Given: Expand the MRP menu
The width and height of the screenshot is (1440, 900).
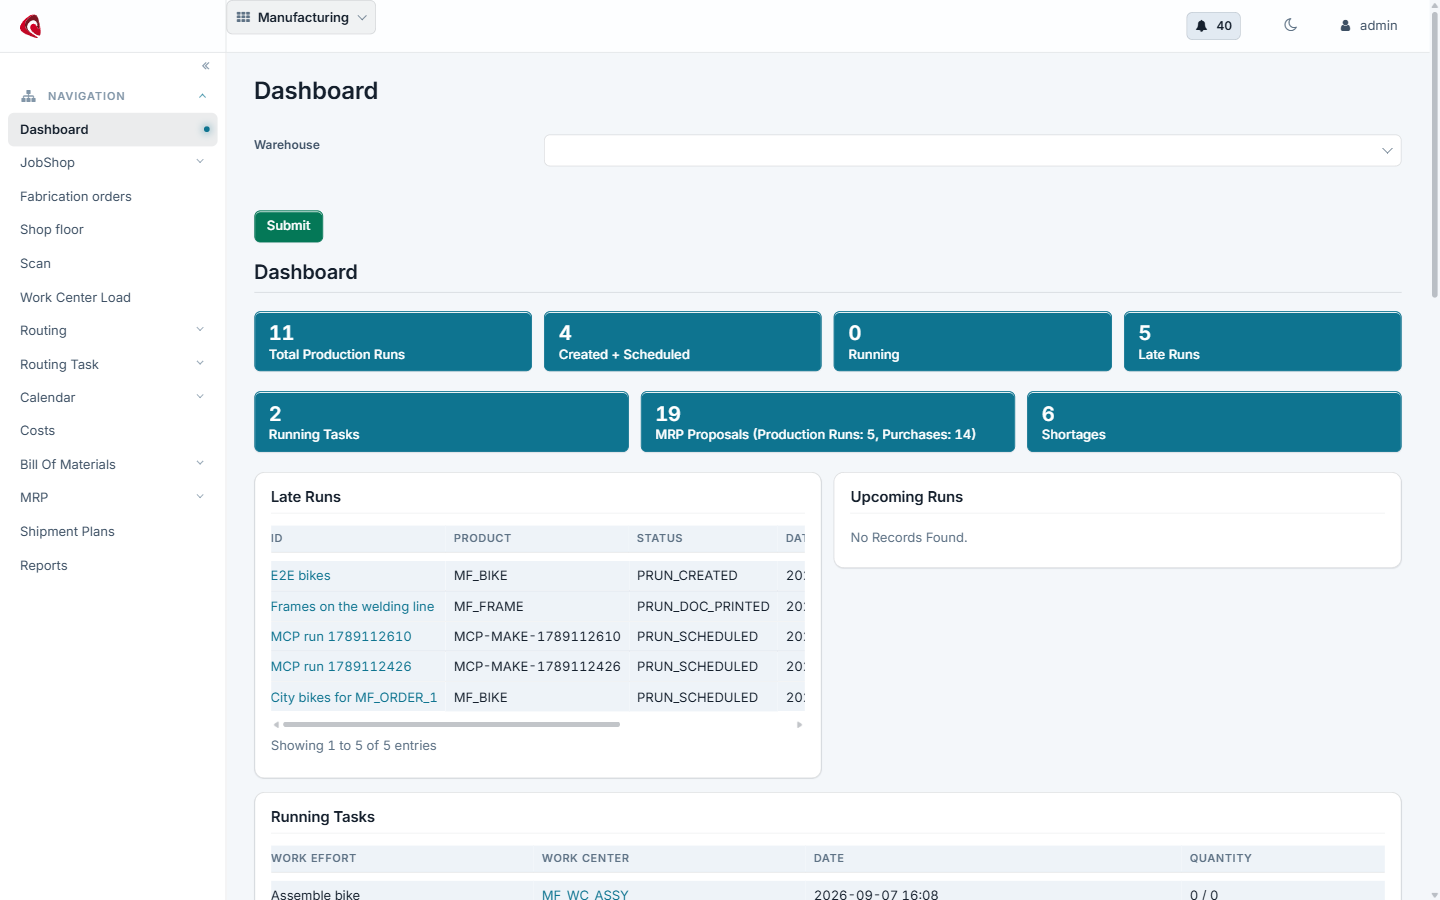Looking at the screenshot, I should tap(112, 498).
